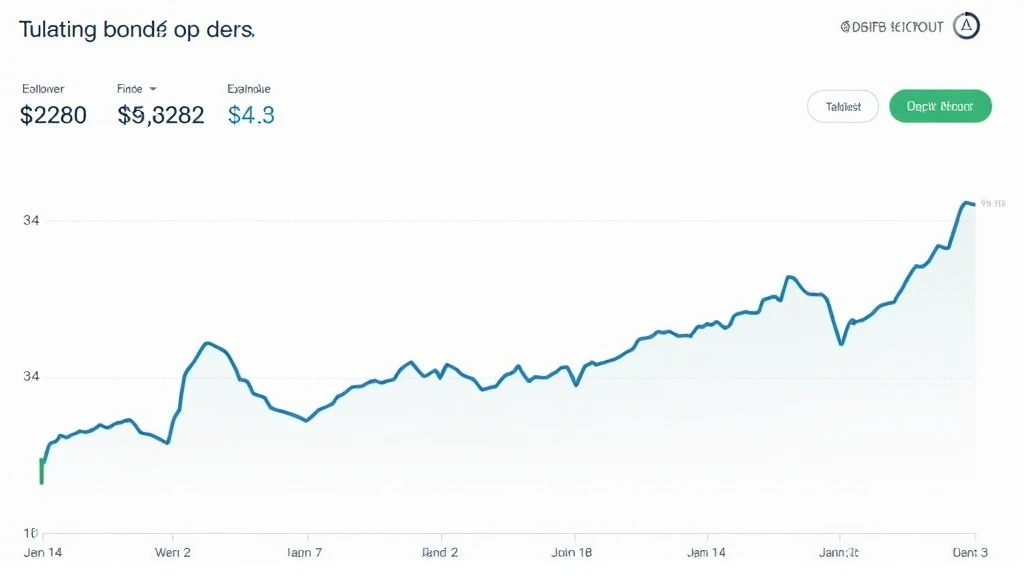Click the "DSIFB IEICPOUT" account label
The height and width of the screenshot is (576, 1024).
[x=897, y=28]
